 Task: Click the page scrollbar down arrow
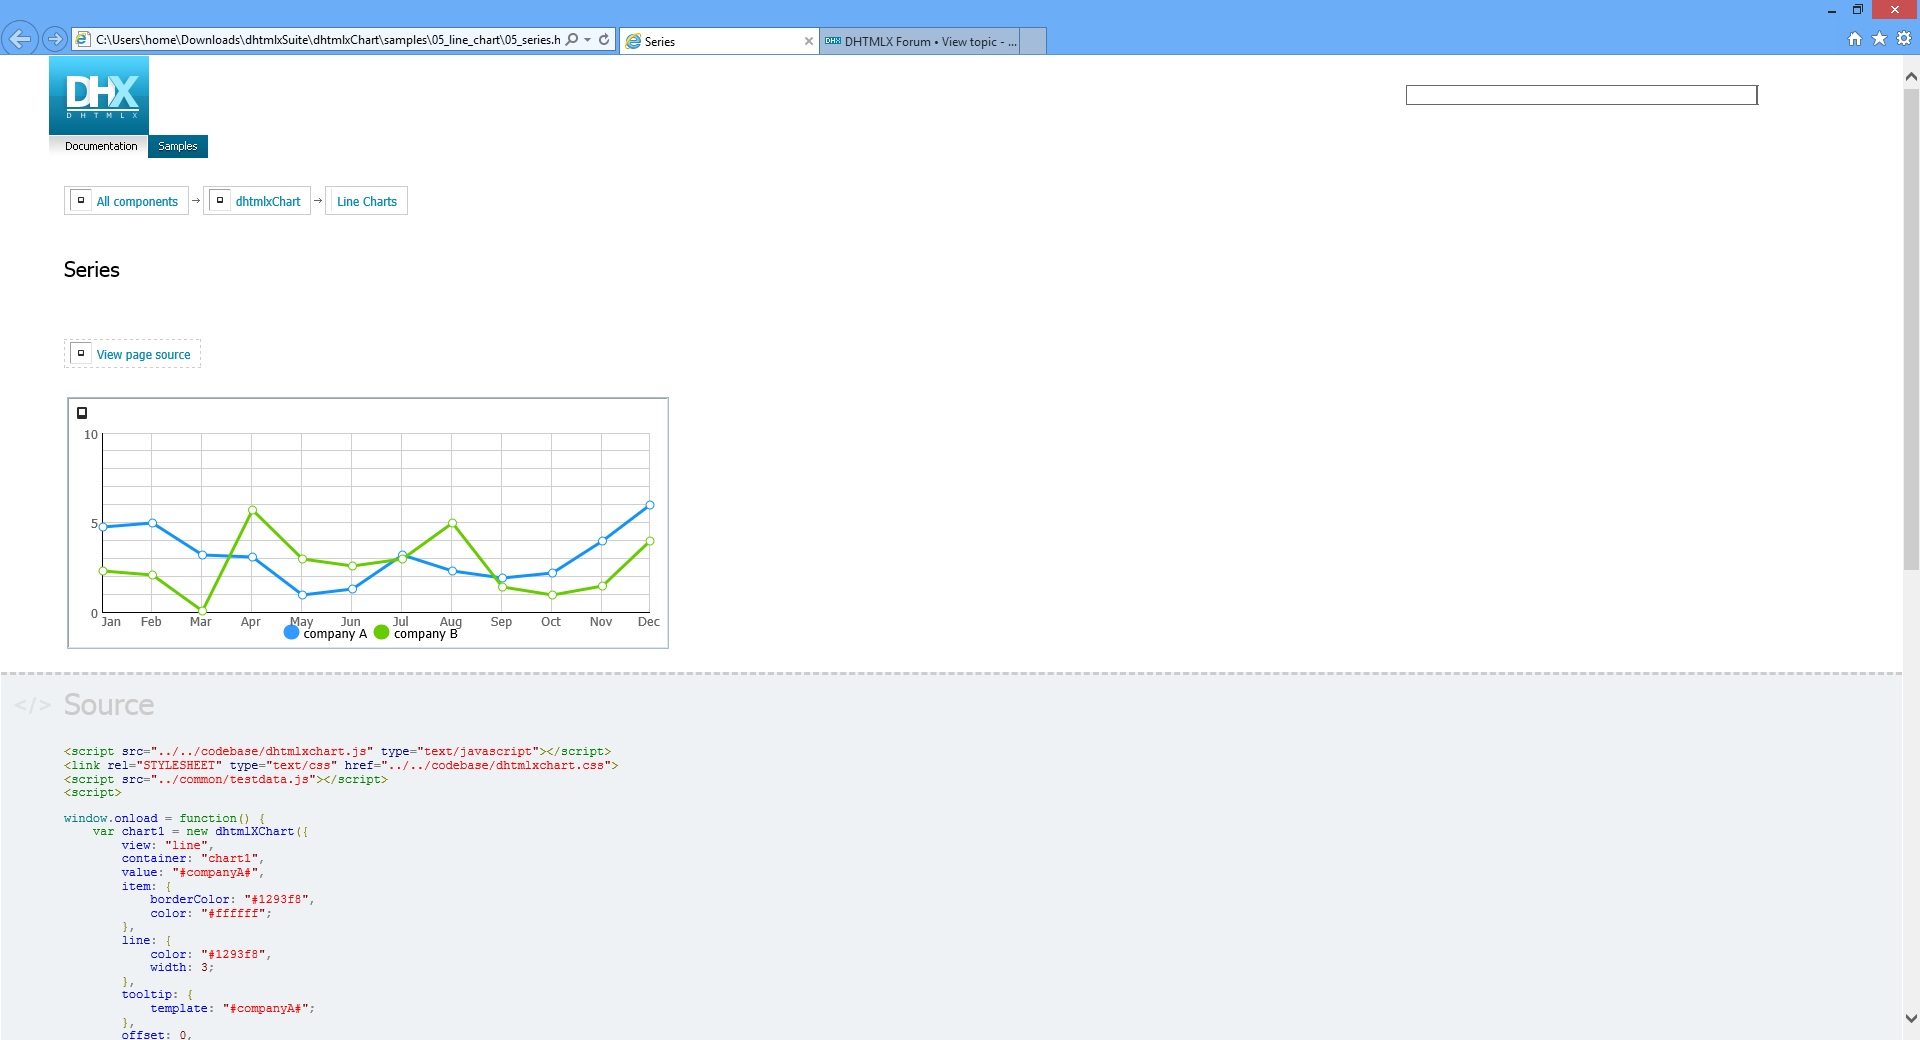point(1911,1019)
